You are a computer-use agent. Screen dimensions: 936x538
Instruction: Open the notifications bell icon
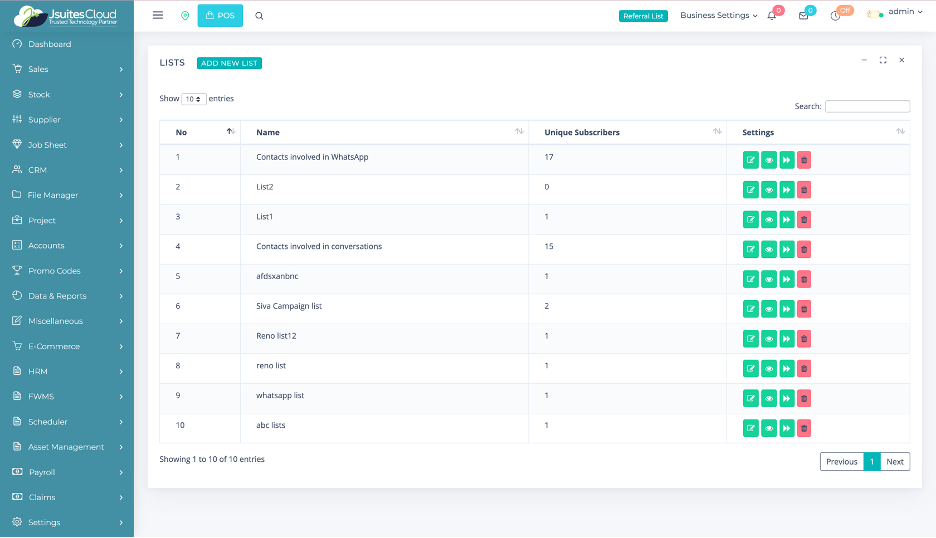coord(772,16)
